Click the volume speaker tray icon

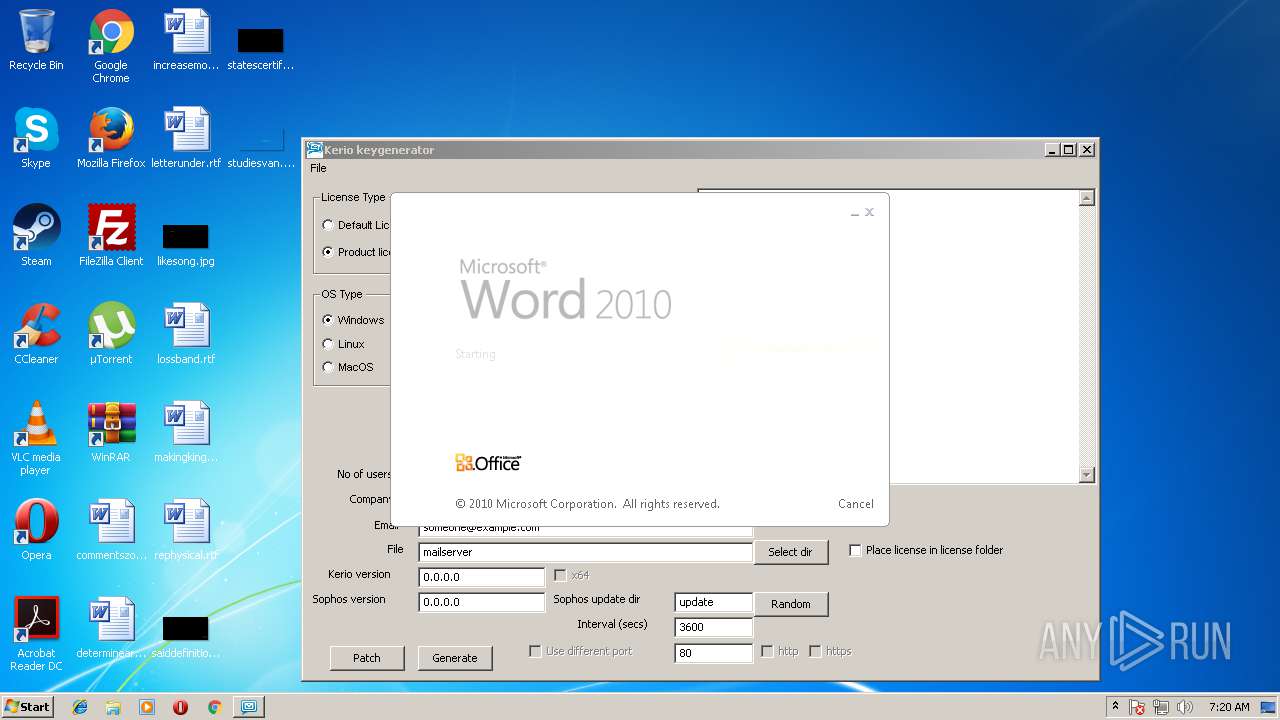click(x=1185, y=707)
